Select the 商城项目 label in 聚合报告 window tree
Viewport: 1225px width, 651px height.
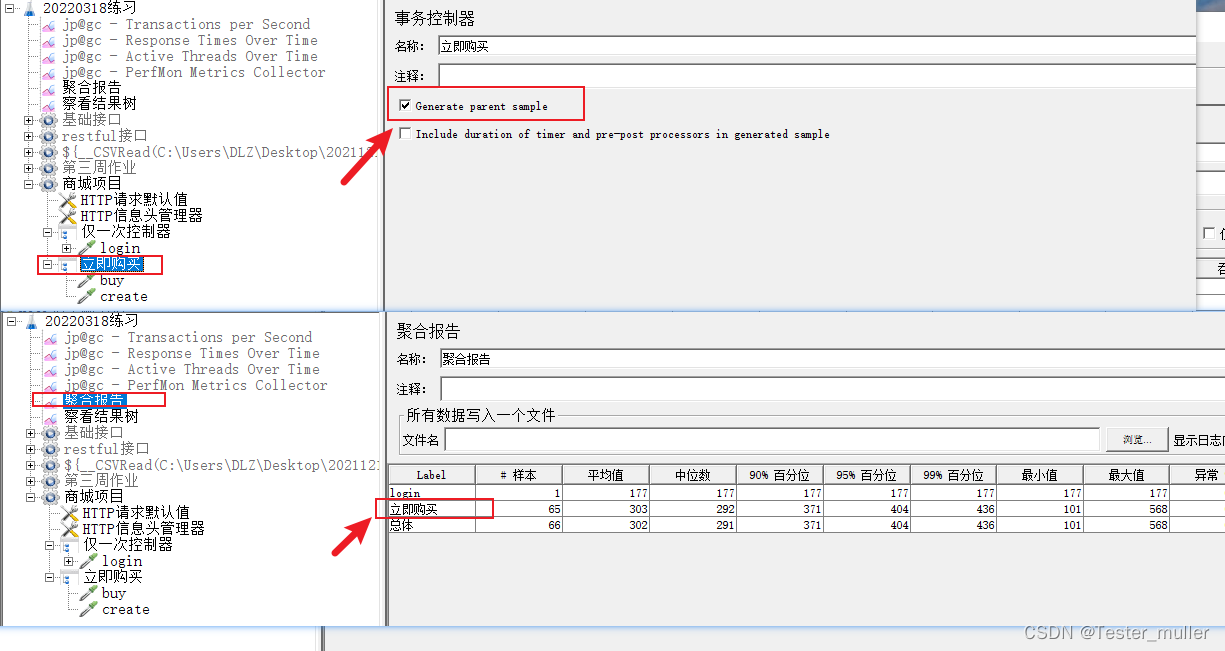click(94, 497)
